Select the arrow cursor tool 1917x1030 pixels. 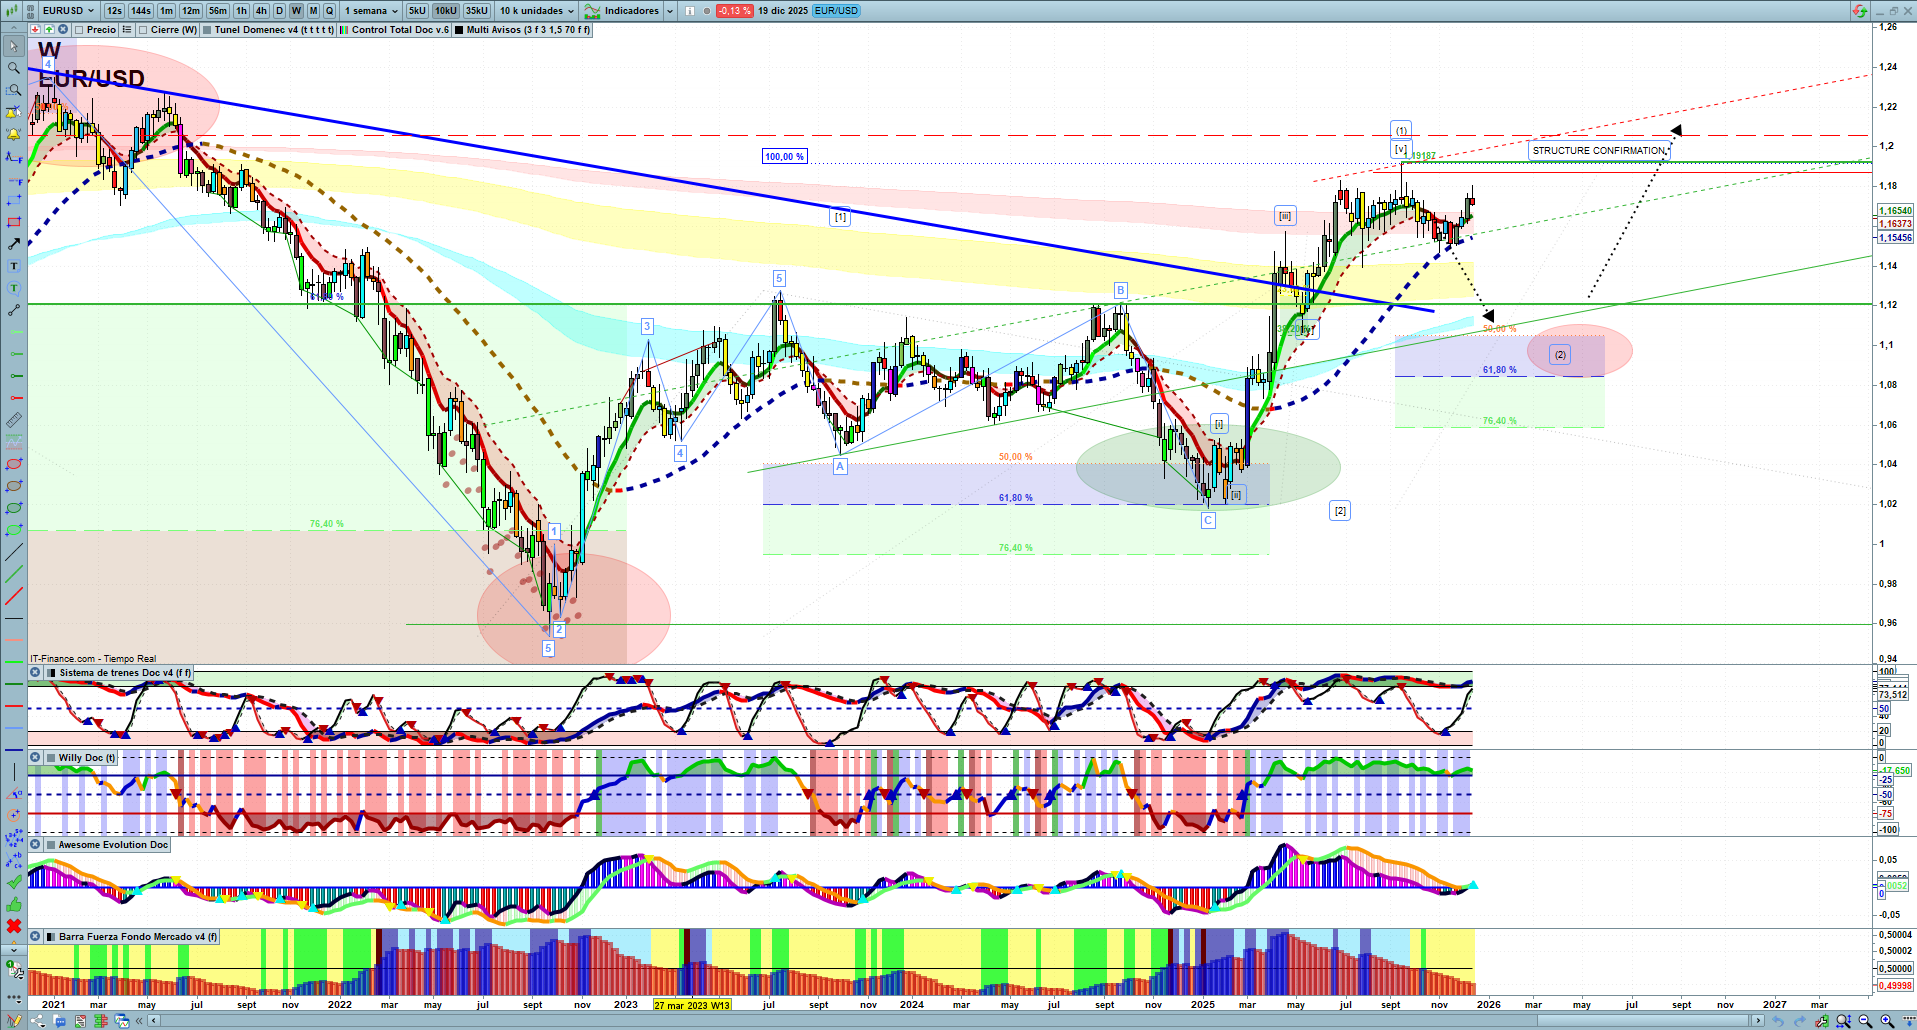point(14,46)
